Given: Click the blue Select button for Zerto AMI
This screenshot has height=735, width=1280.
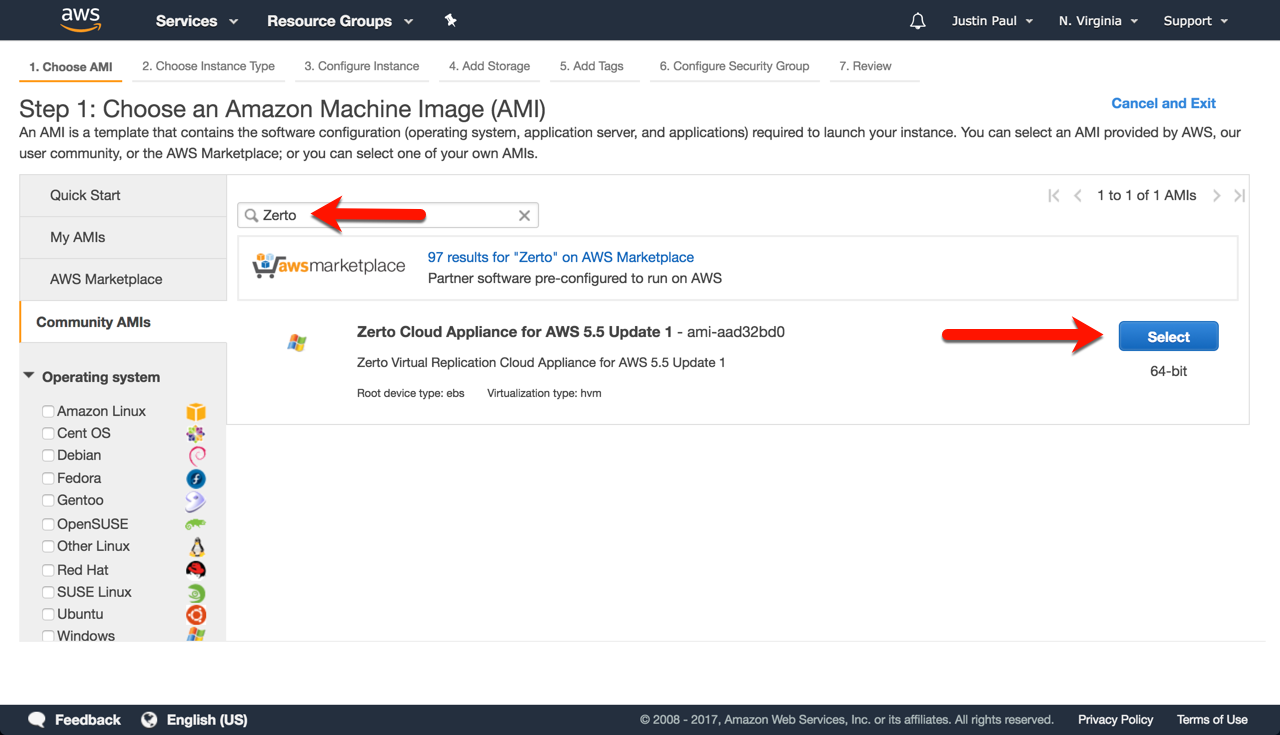Looking at the screenshot, I should pos(1168,337).
